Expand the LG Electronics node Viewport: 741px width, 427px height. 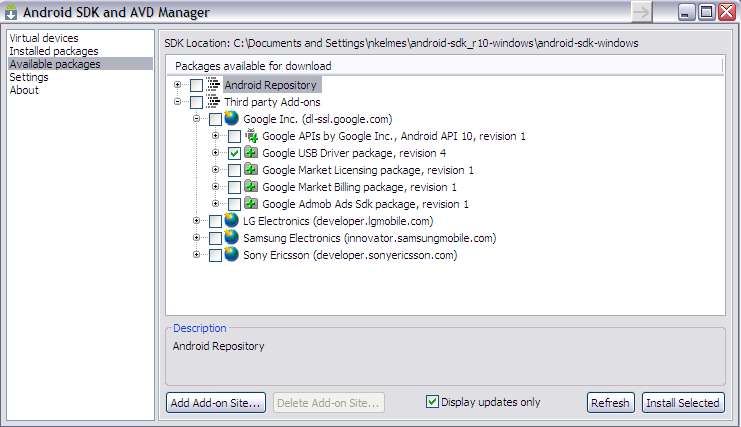[x=197, y=221]
